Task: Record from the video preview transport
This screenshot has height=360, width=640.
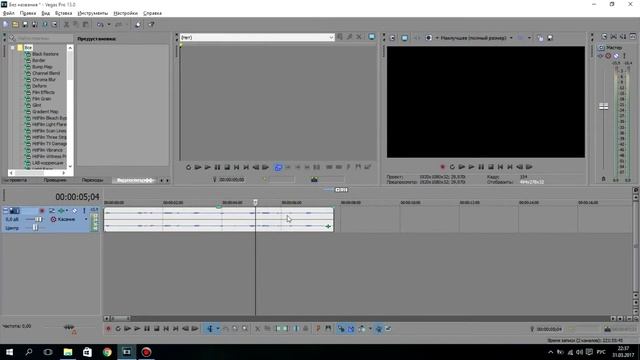Action: pyautogui.click(x=442, y=167)
